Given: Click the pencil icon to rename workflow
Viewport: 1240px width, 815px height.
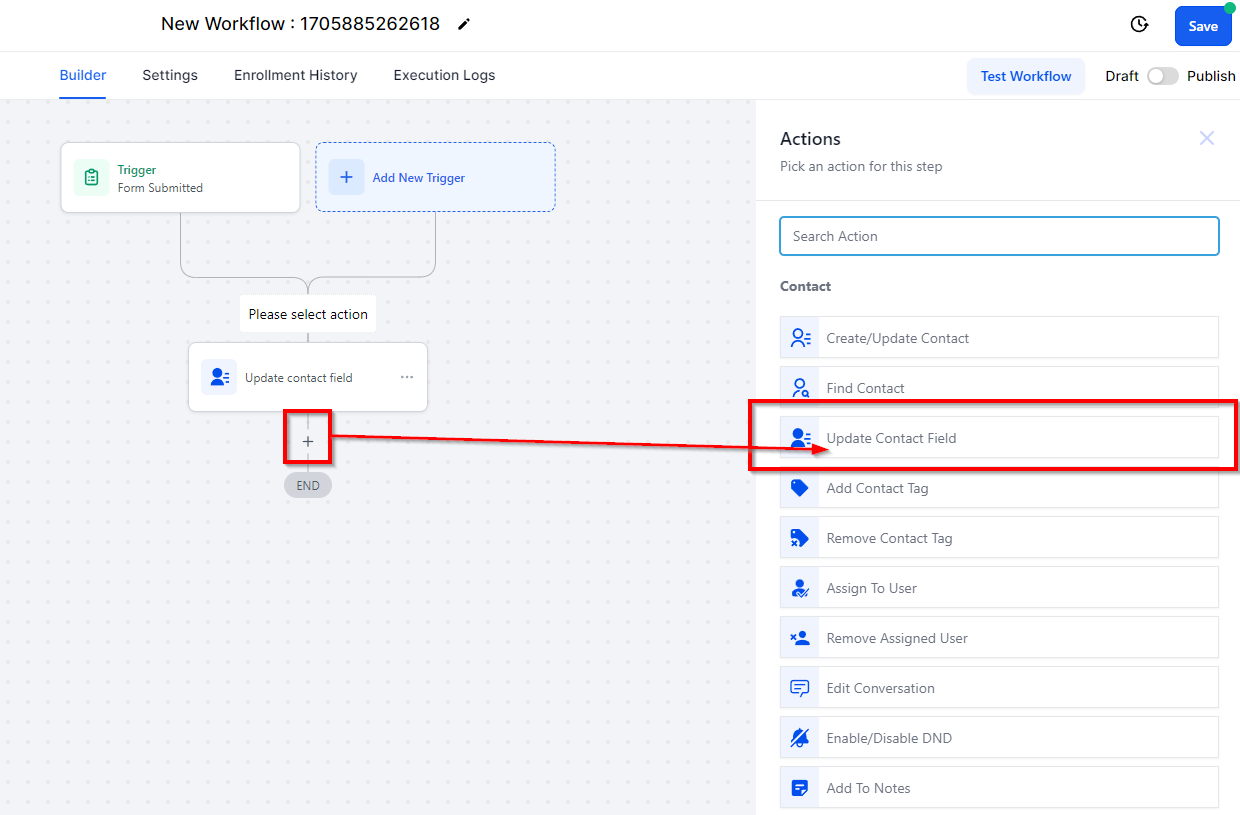Looking at the screenshot, I should tap(463, 24).
